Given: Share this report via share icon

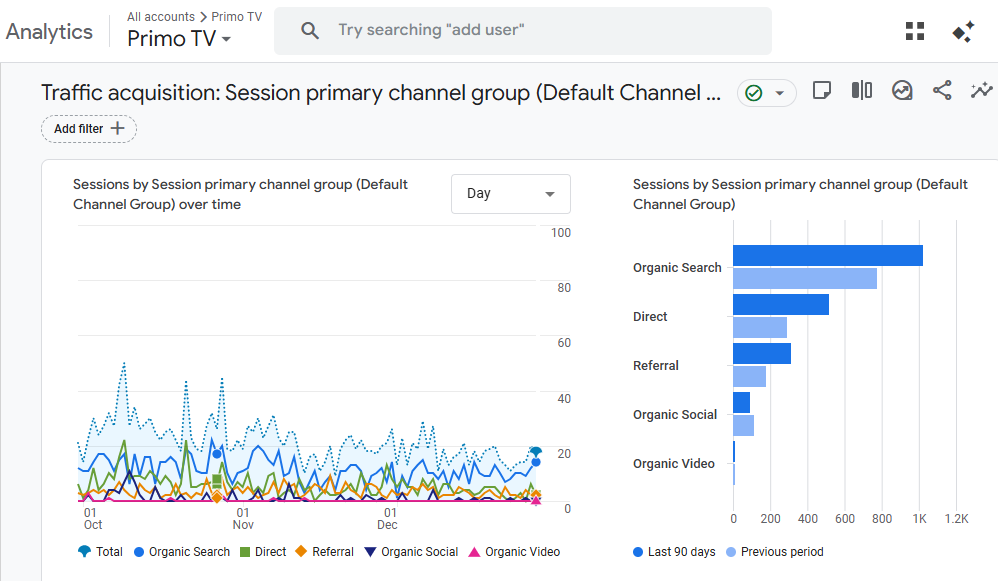Looking at the screenshot, I should click(942, 91).
